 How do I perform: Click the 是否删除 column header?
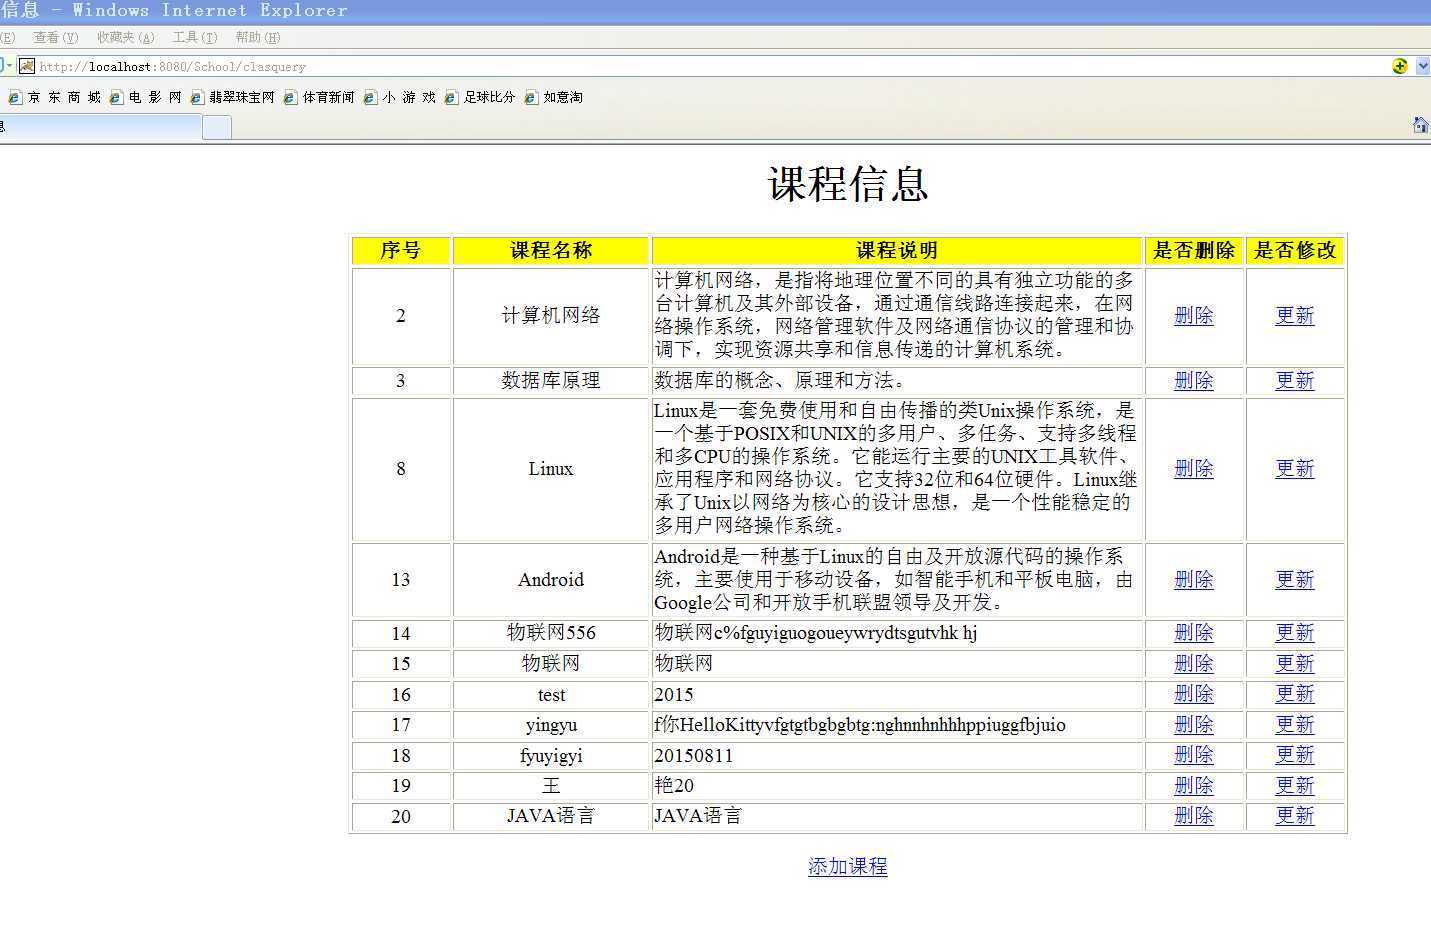click(1194, 251)
